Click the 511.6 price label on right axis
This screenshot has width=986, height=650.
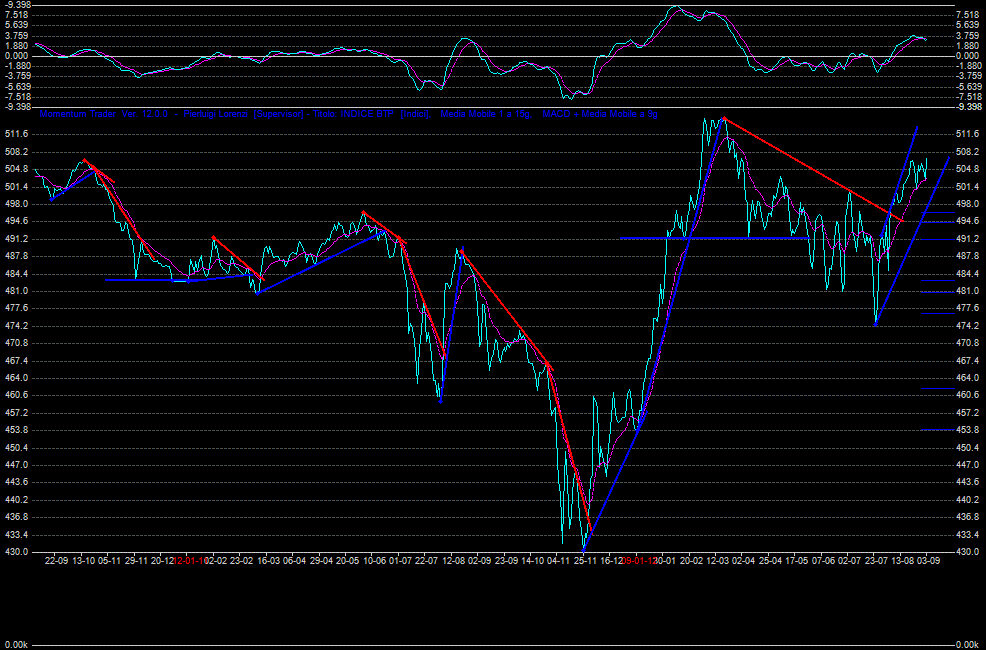967,134
